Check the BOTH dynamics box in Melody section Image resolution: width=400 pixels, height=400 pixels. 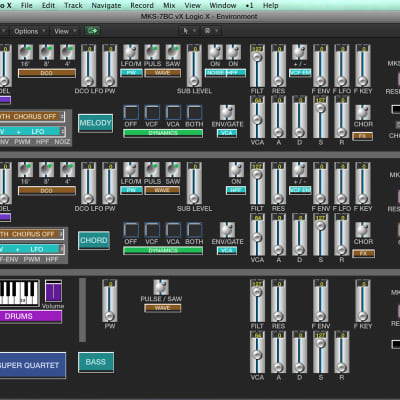click(194, 112)
